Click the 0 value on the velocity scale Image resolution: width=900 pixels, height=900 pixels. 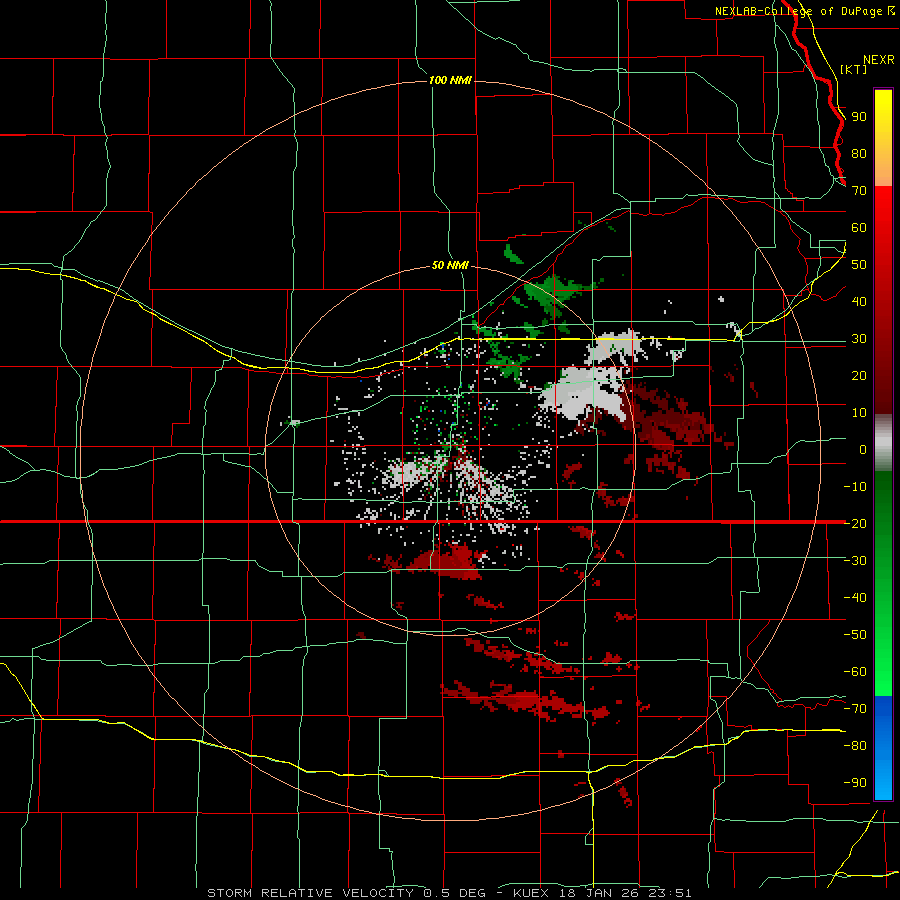pyautogui.click(x=863, y=449)
